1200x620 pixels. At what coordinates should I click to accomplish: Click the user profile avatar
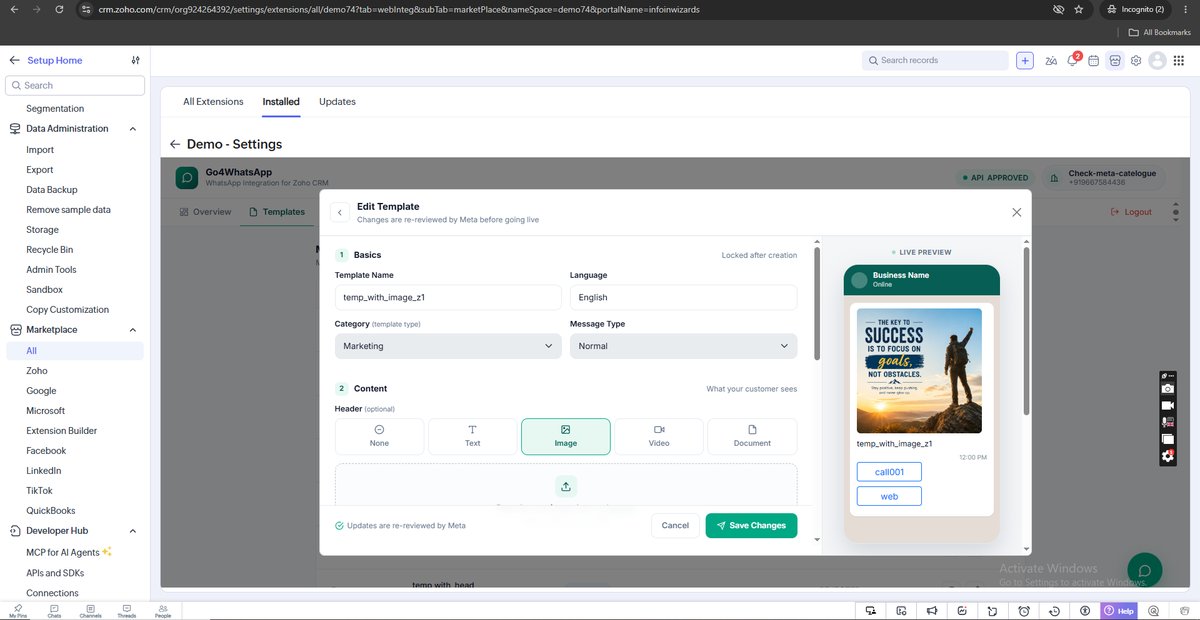1157,61
